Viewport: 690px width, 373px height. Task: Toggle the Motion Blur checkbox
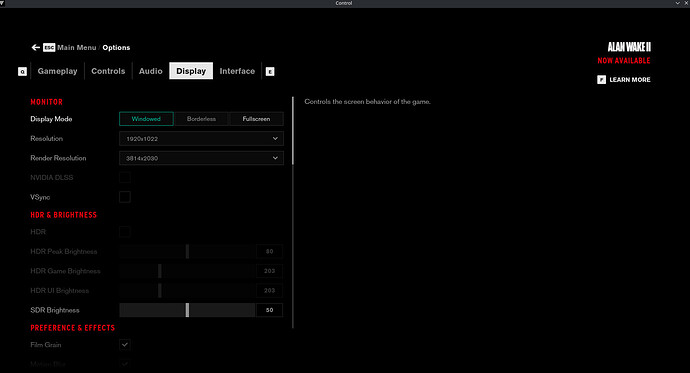[125, 364]
